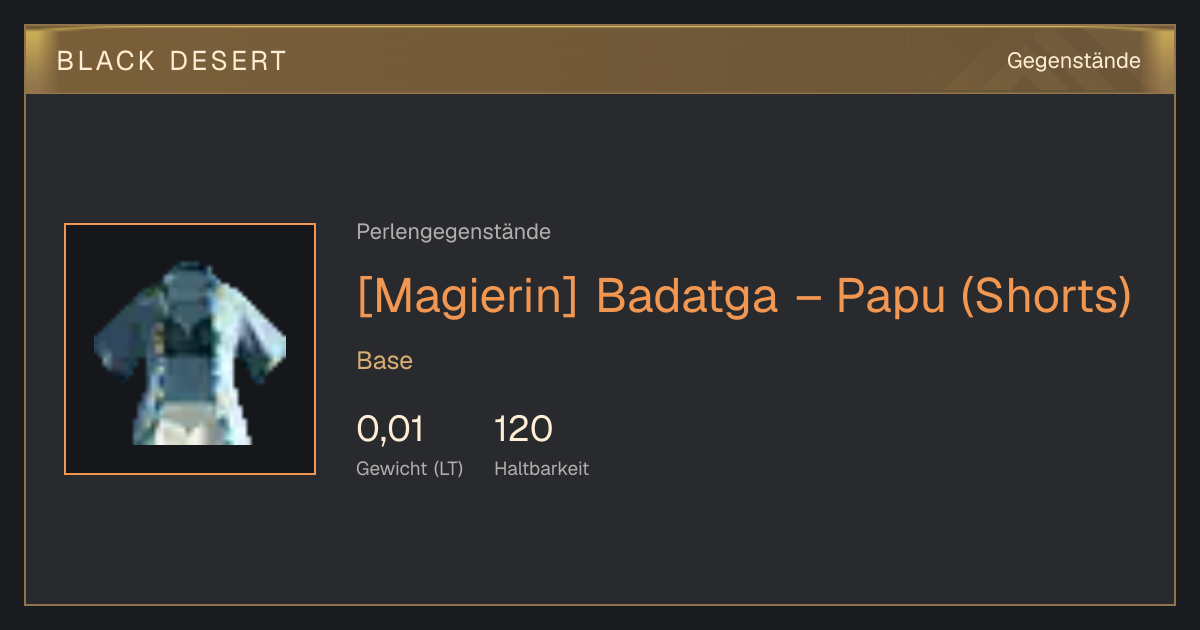
Task: Click the word BLACK in the header
Action: pos(106,61)
